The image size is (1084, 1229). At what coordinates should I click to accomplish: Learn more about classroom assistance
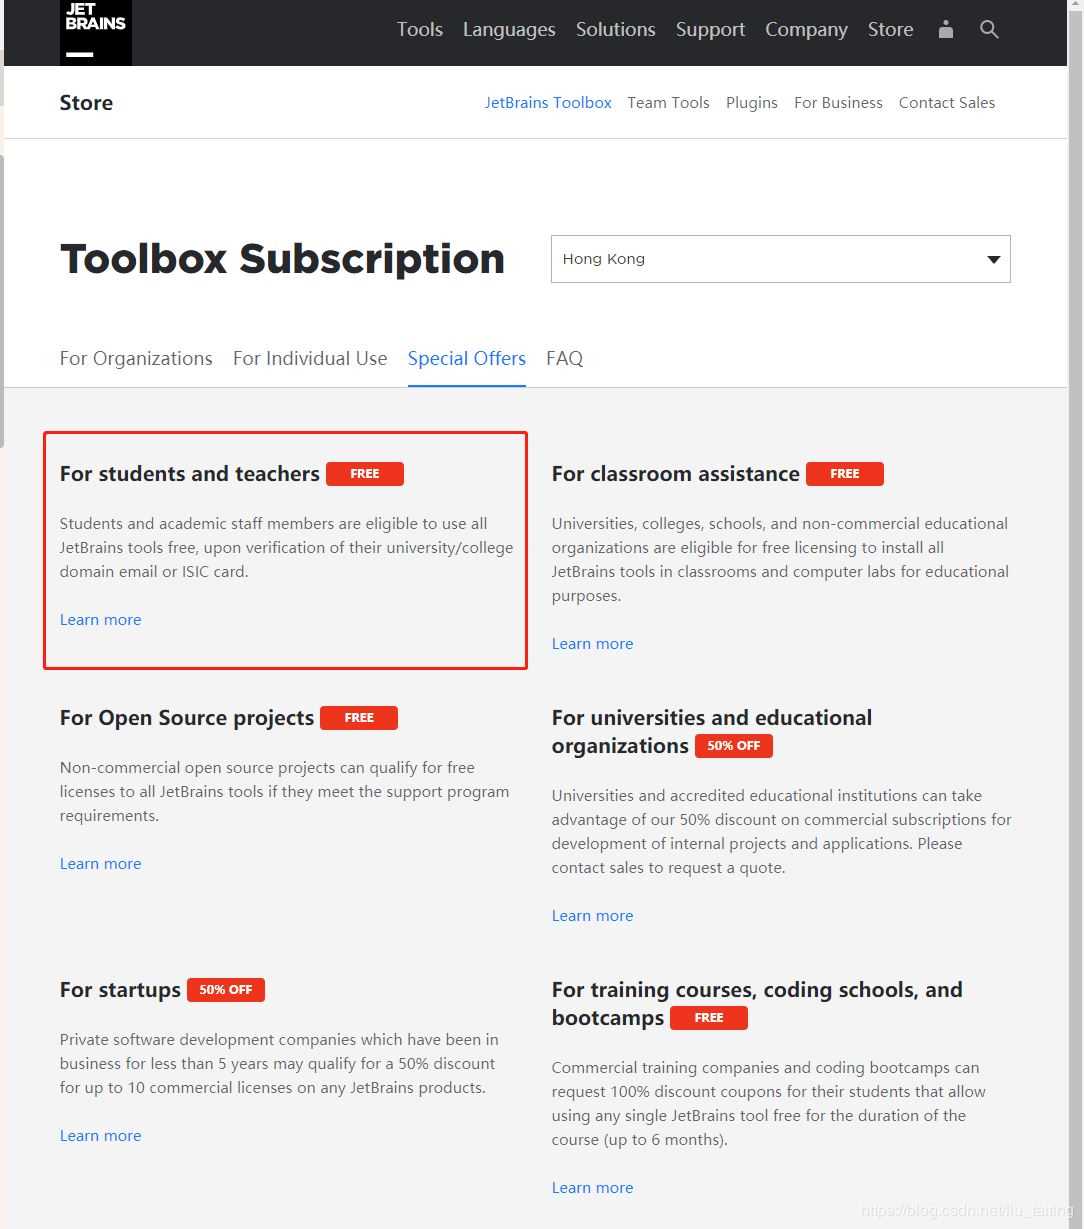pos(592,644)
